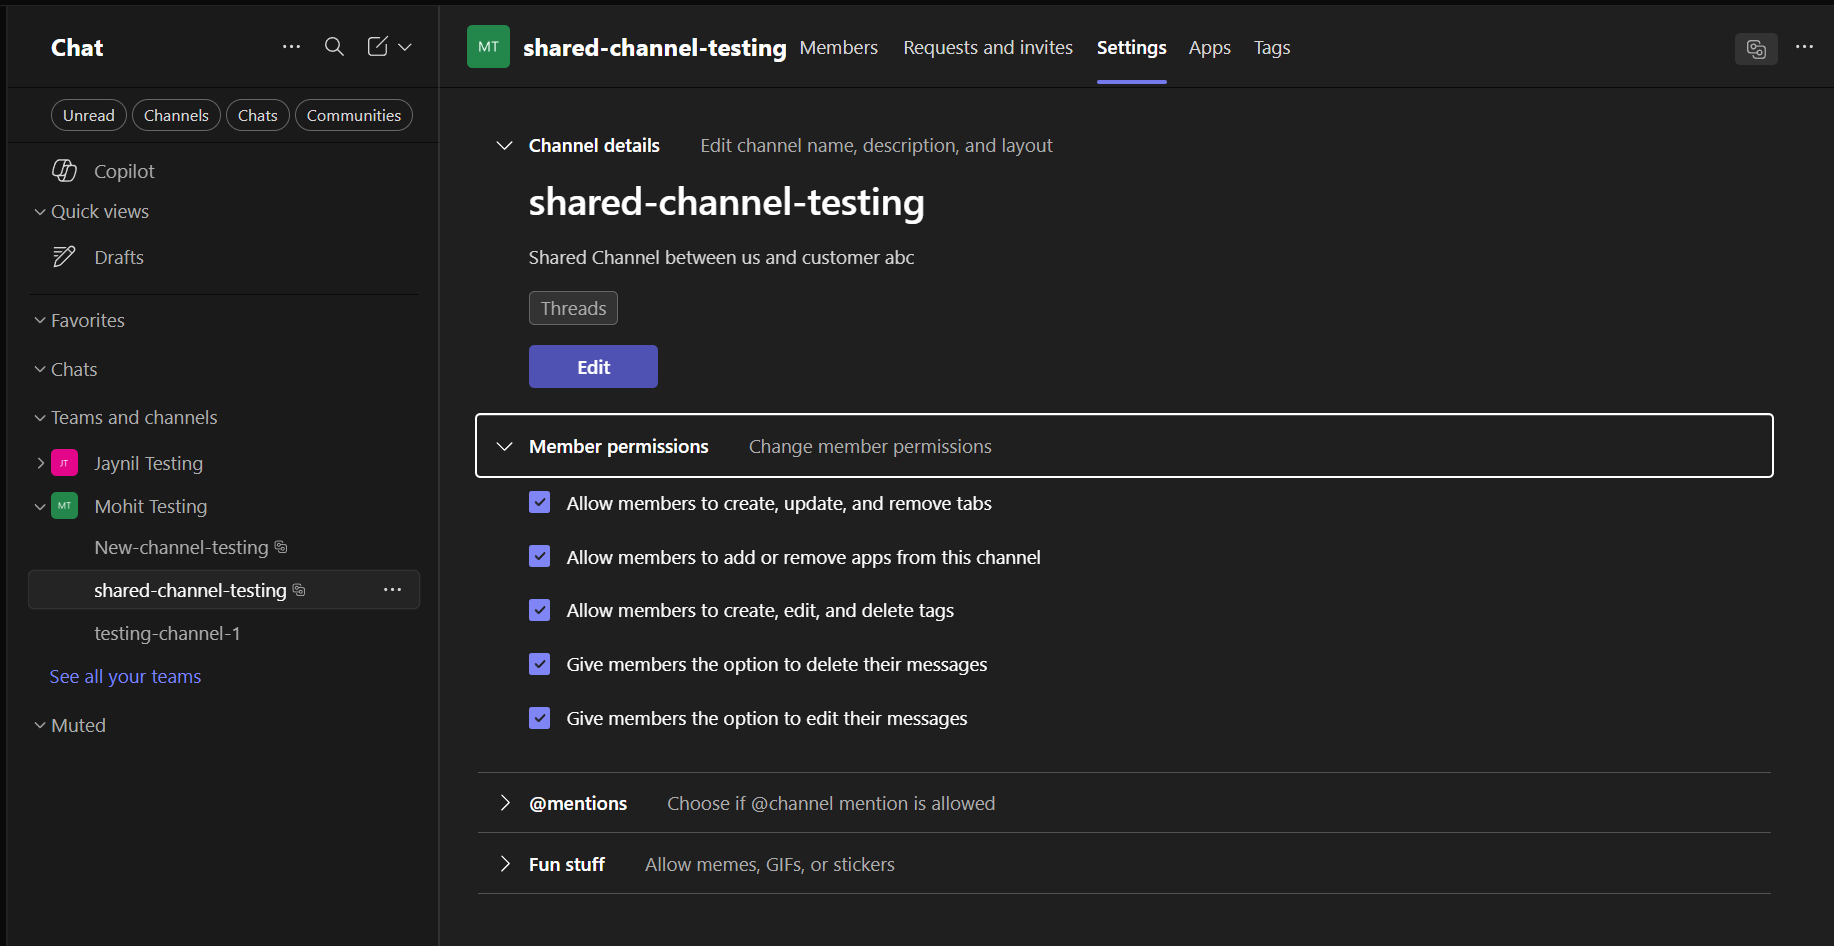Viewport: 1834px width, 946px height.
Task: Click the large shared-channel-testing heading in details
Action: pyautogui.click(x=726, y=202)
